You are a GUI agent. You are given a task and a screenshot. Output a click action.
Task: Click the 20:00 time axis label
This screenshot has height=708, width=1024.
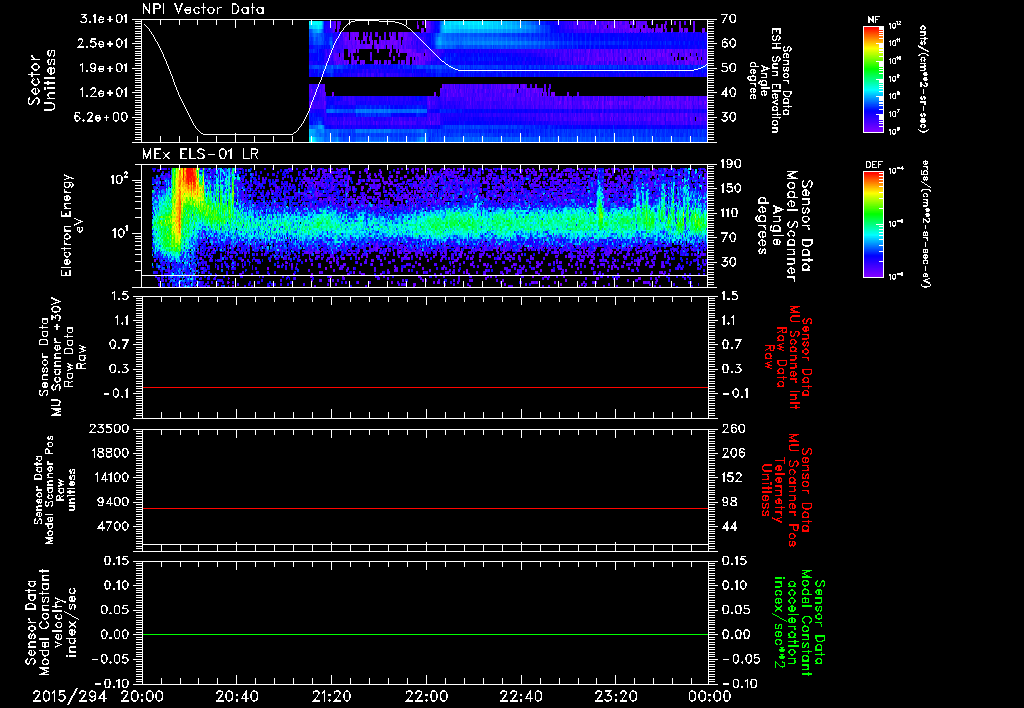(x=142, y=697)
